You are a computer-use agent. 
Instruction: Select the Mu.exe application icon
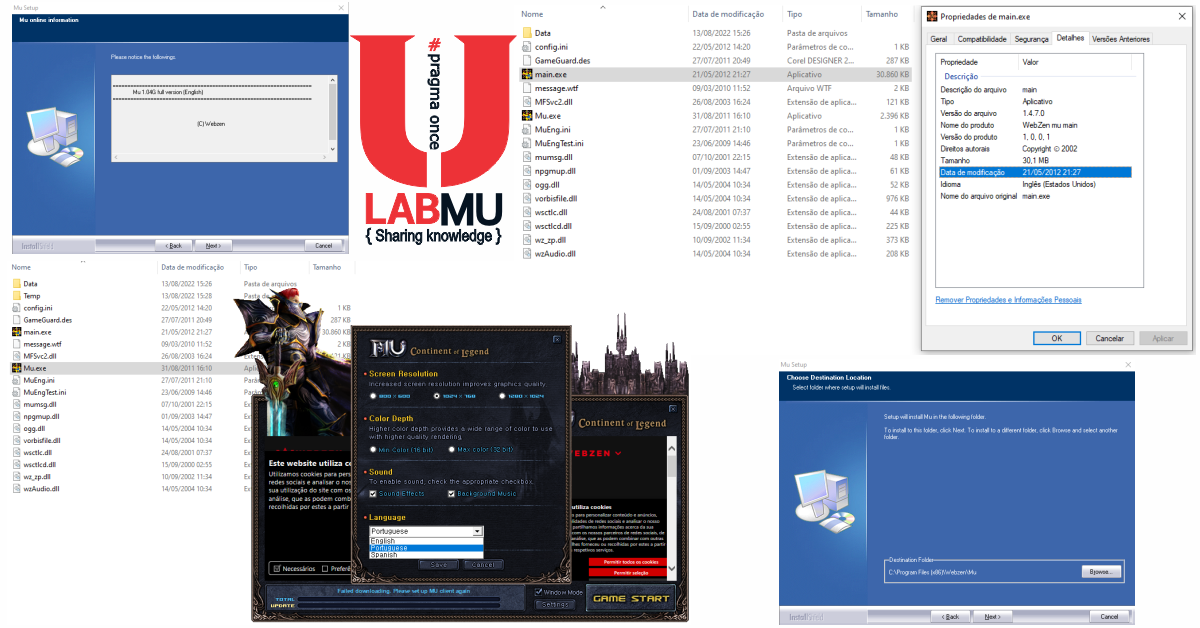529,115
